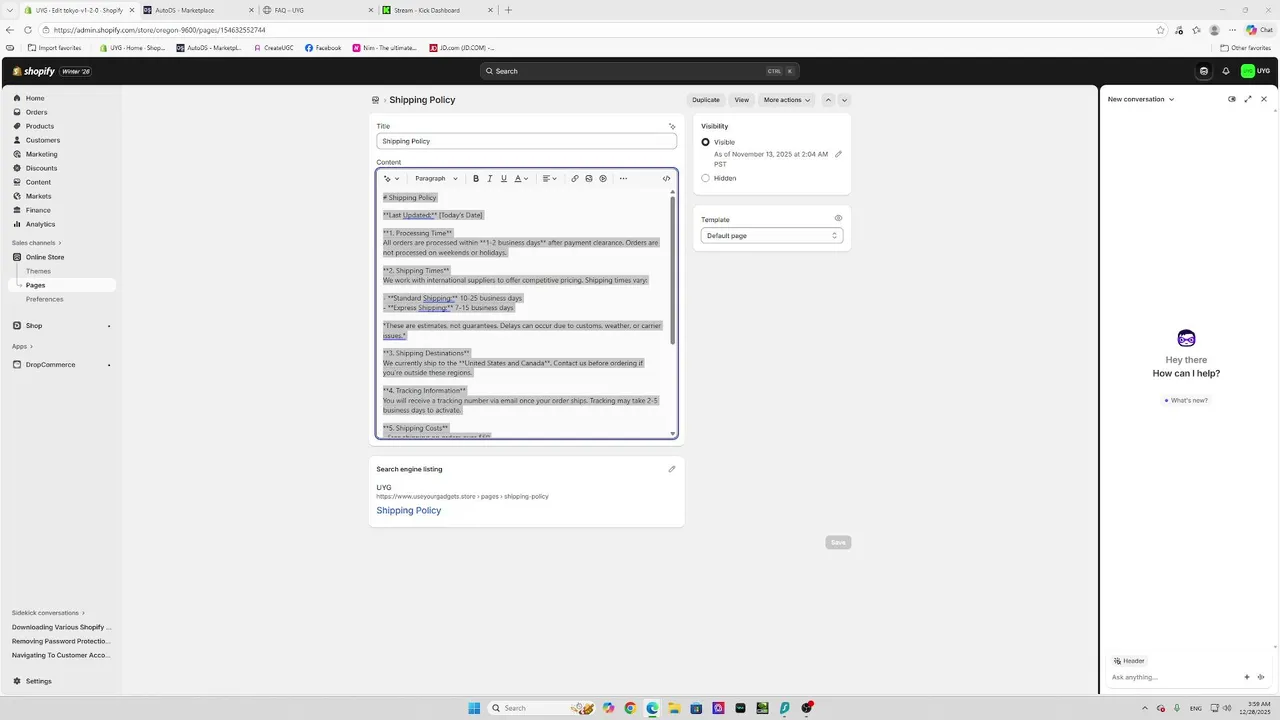
Task: Select the Hidden visibility option
Action: (705, 178)
